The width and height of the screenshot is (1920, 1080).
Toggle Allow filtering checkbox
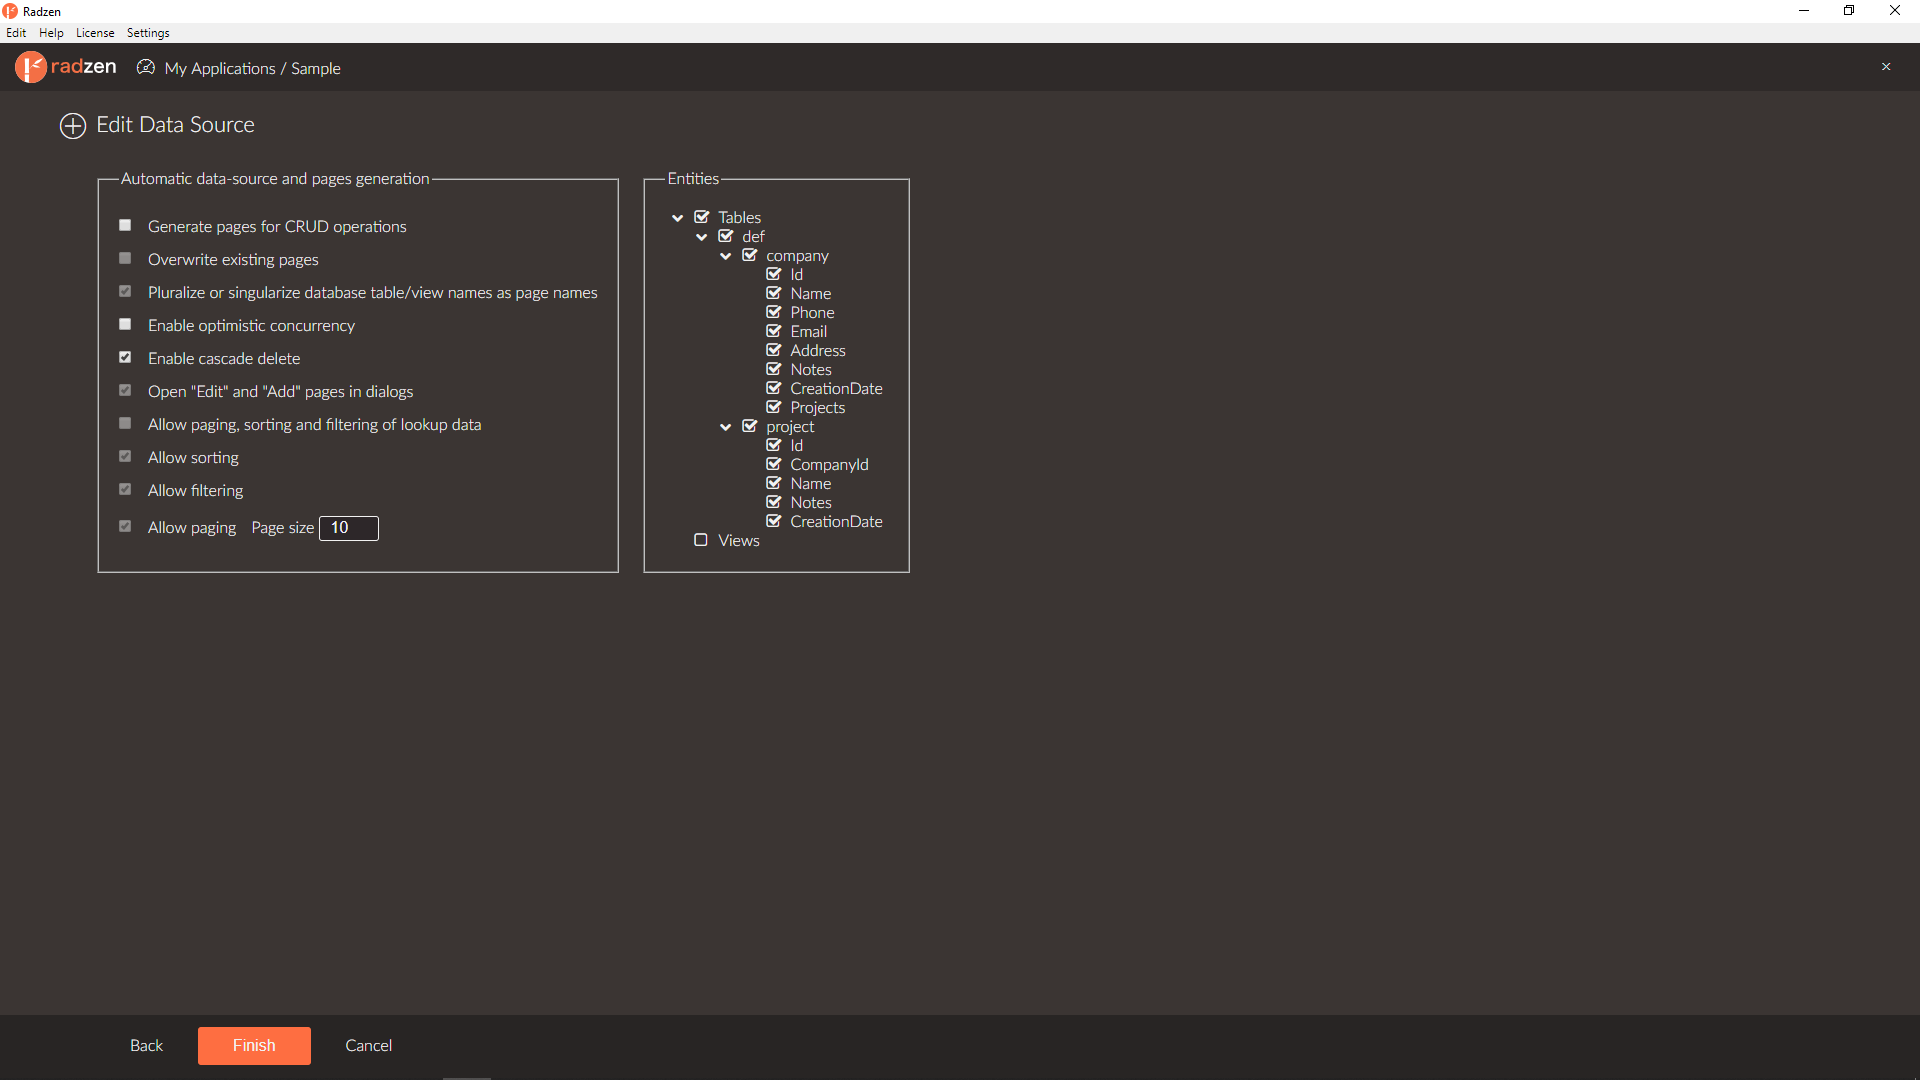click(x=125, y=489)
